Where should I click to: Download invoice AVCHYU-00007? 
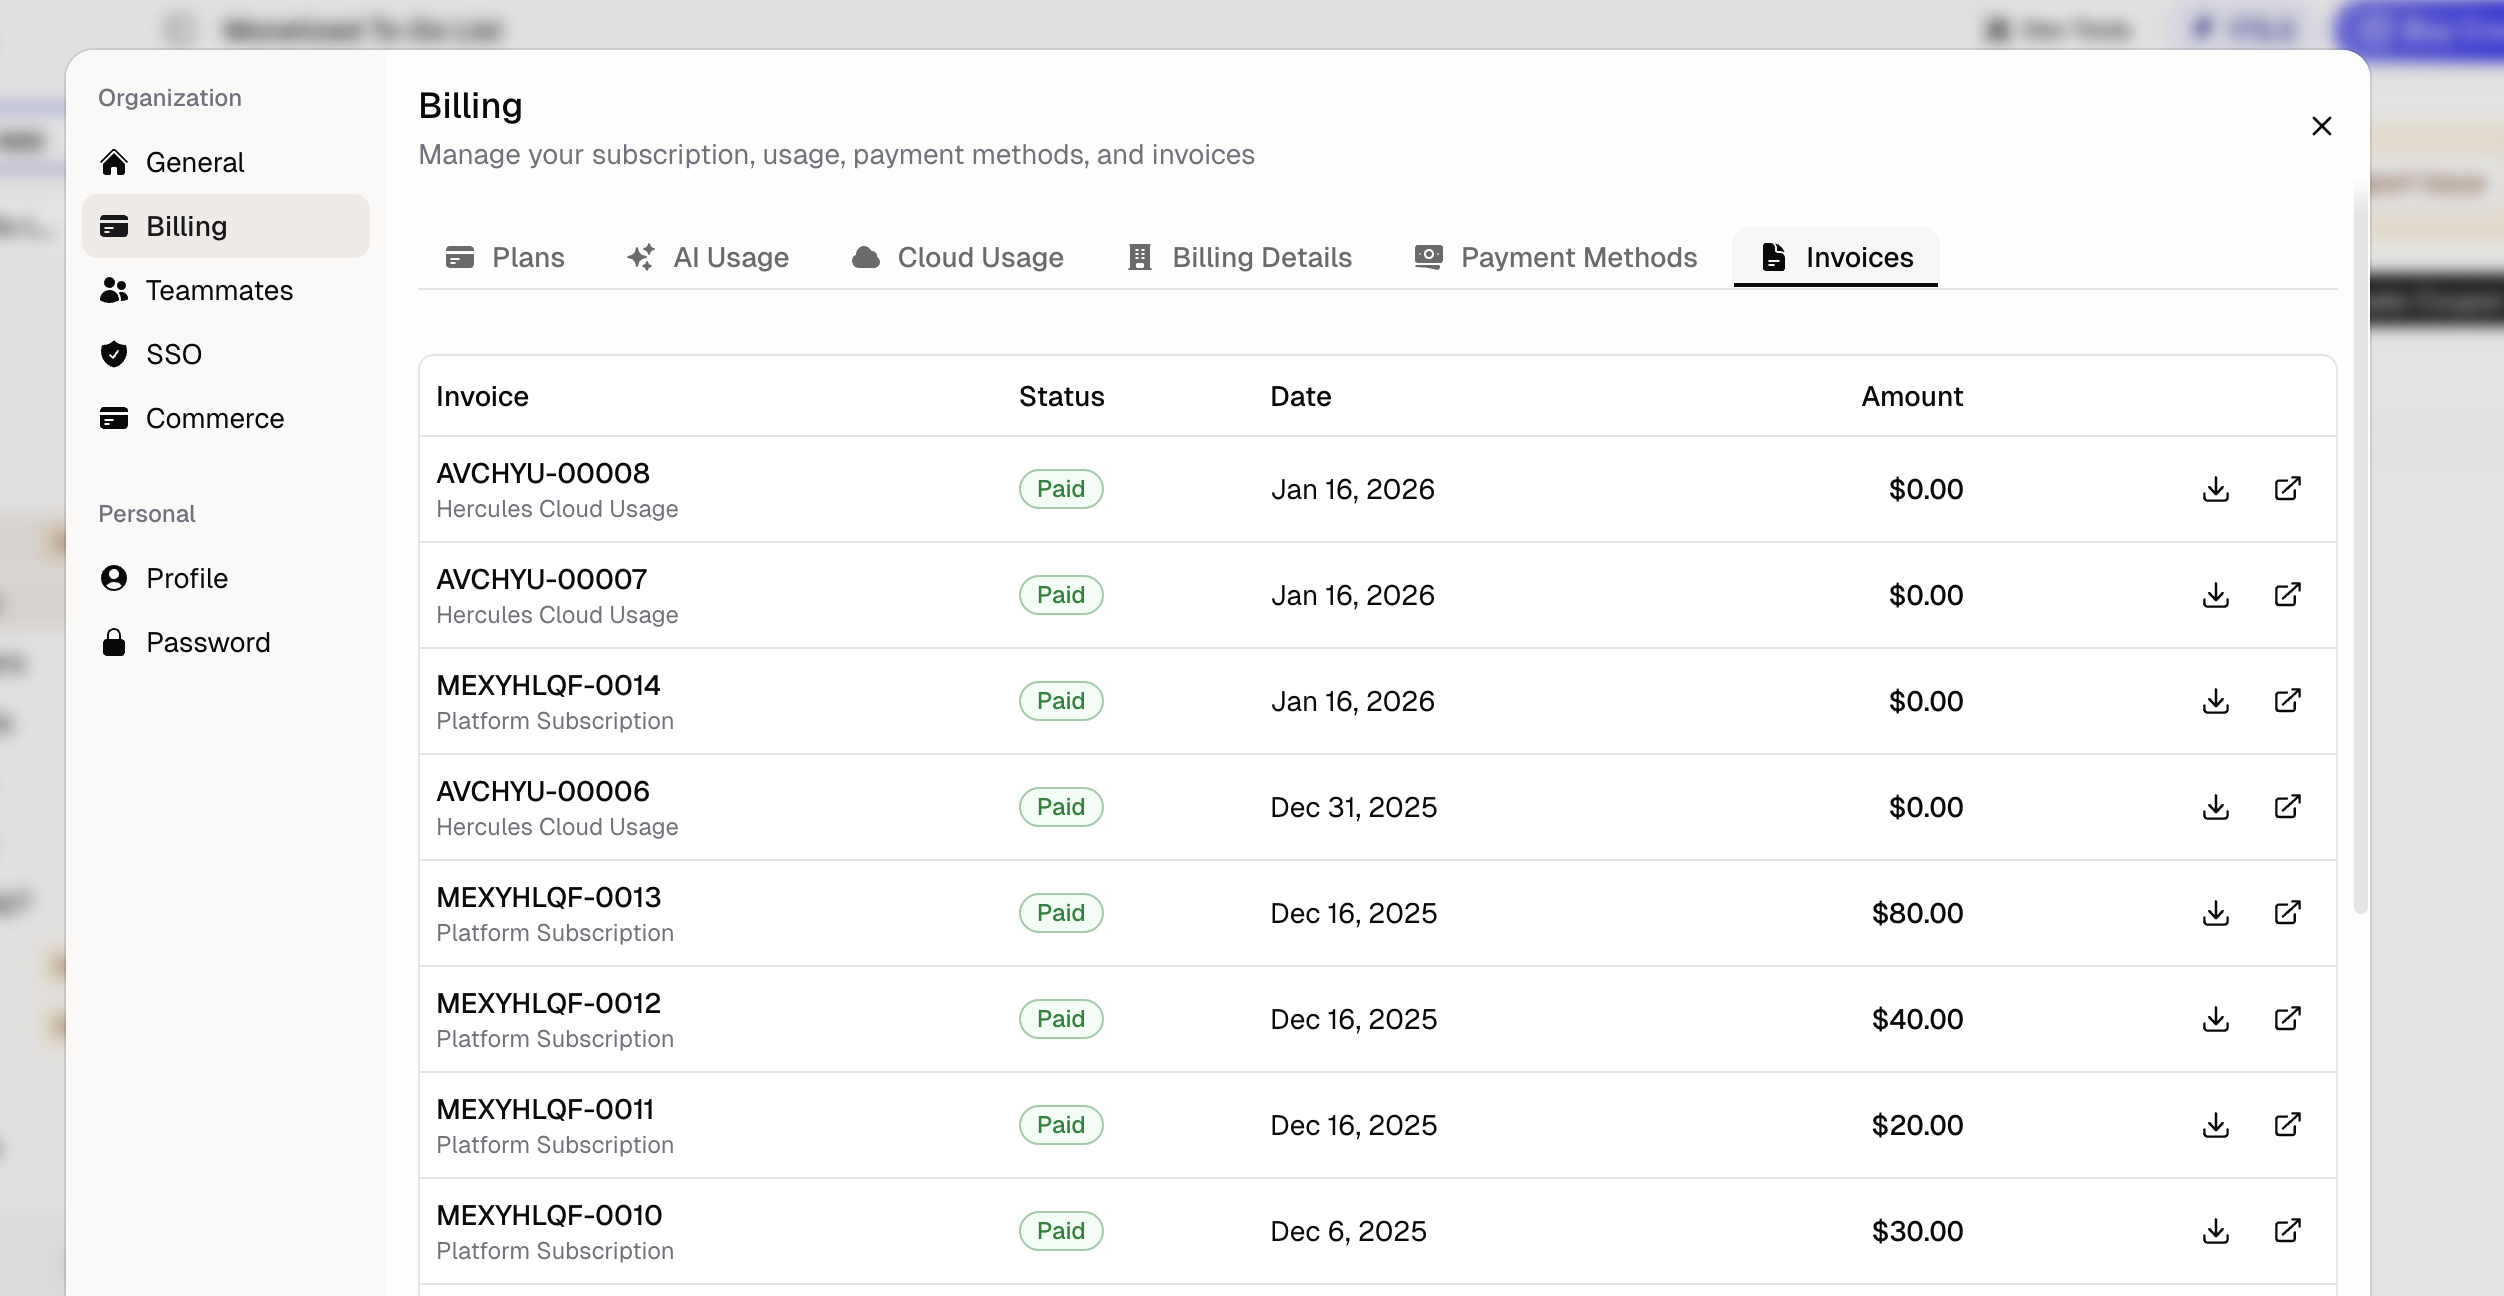2216,595
